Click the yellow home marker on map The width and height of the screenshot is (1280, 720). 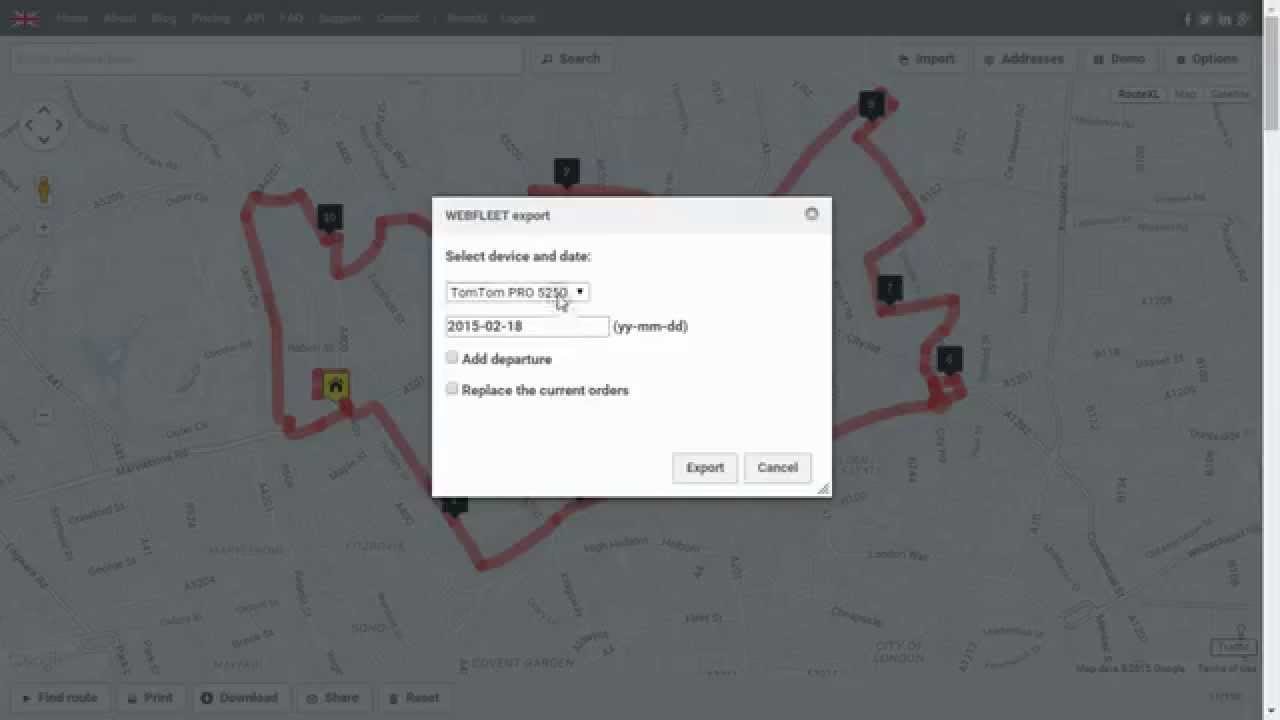pyautogui.click(x=336, y=385)
